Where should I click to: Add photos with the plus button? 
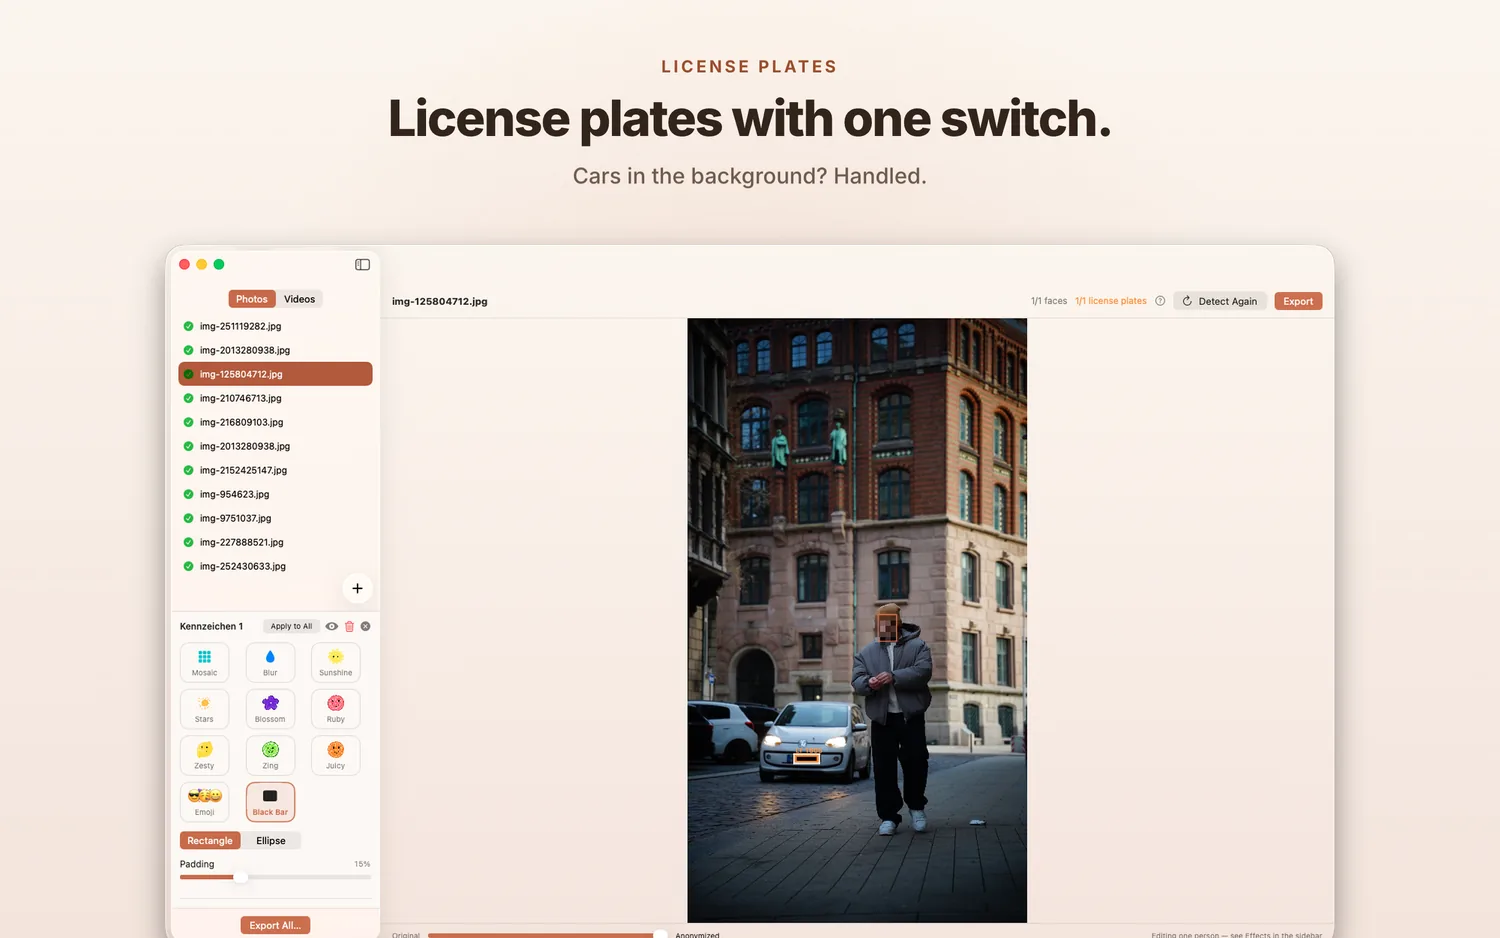[x=357, y=588]
